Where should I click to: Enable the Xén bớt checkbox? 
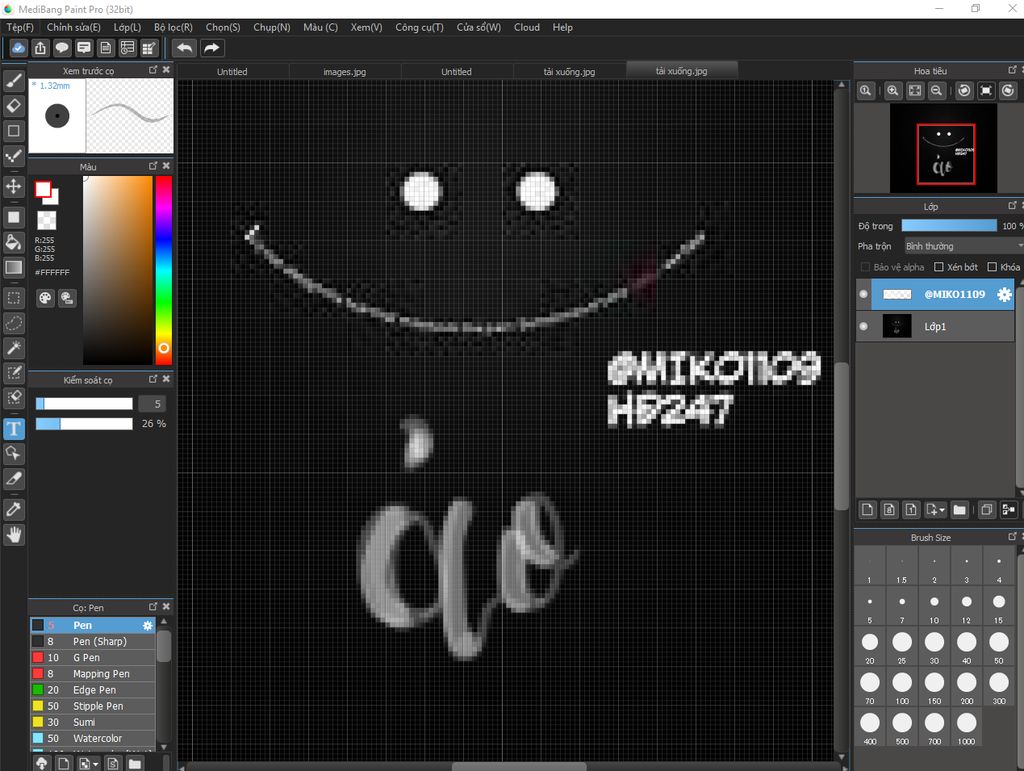(939, 267)
